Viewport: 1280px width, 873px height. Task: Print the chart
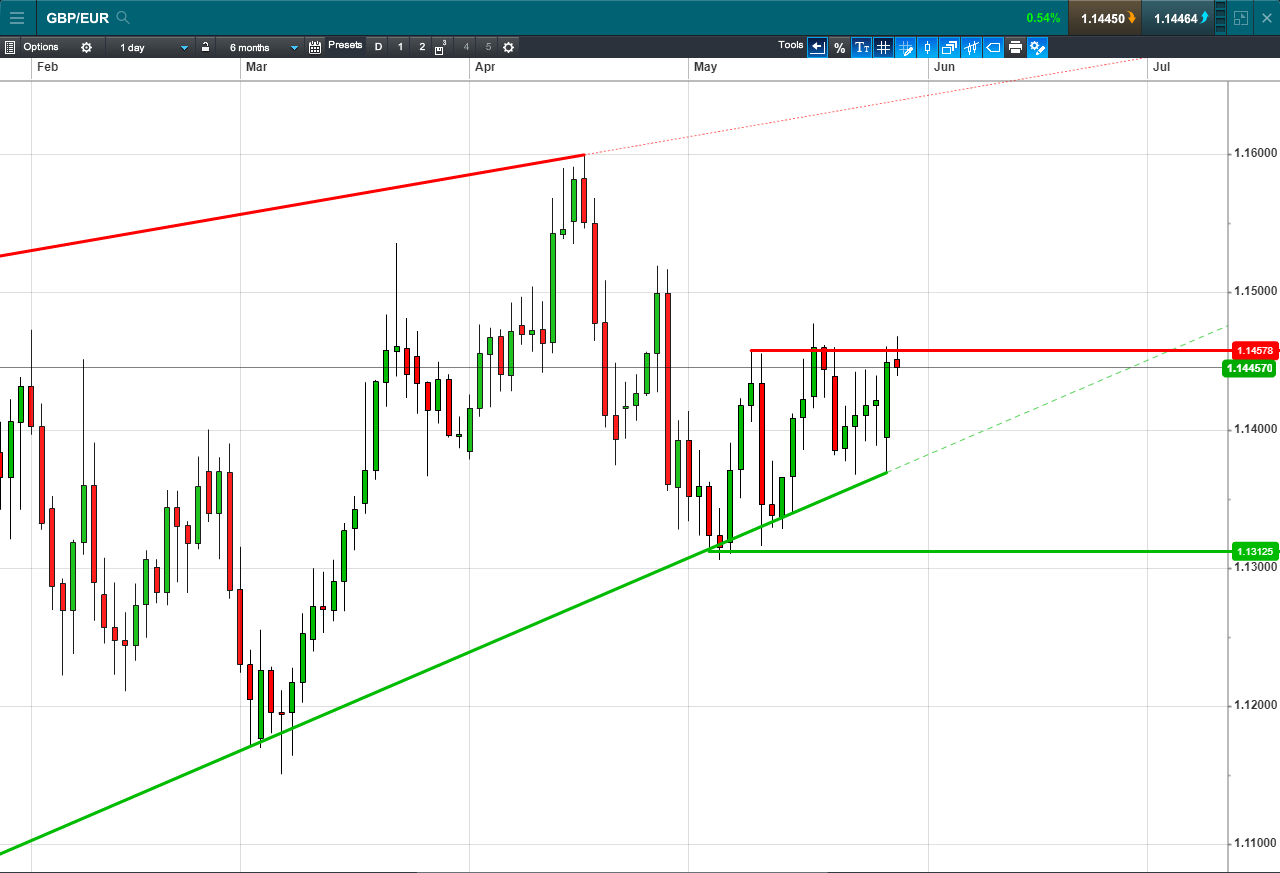pyautogui.click(x=1015, y=47)
